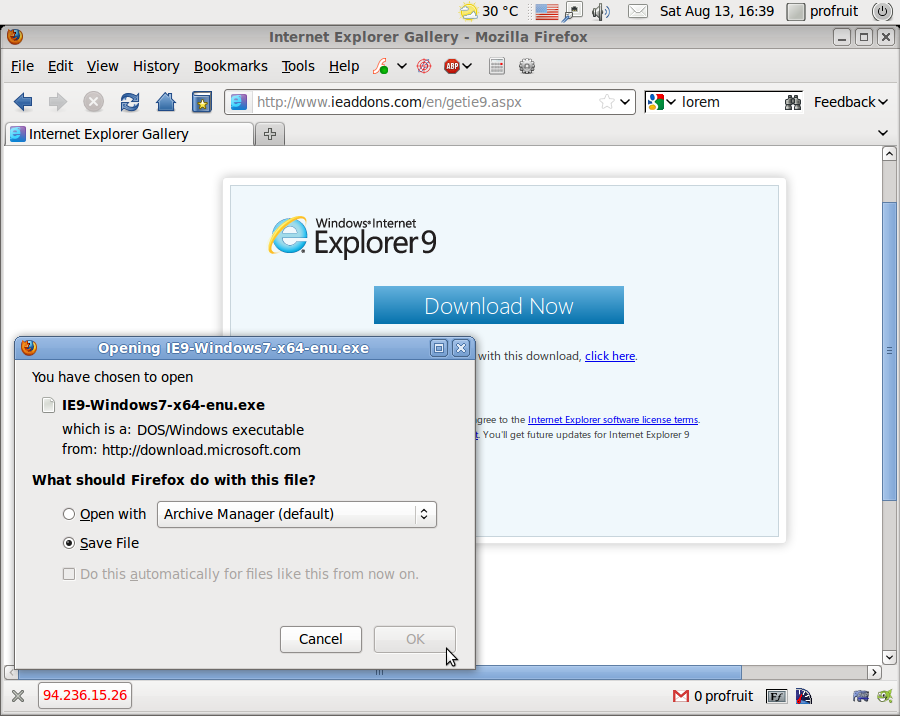Image resolution: width=900 pixels, height=716 pixels.
Task: Reload the page with refresh icon
Action: coord(130,102)
